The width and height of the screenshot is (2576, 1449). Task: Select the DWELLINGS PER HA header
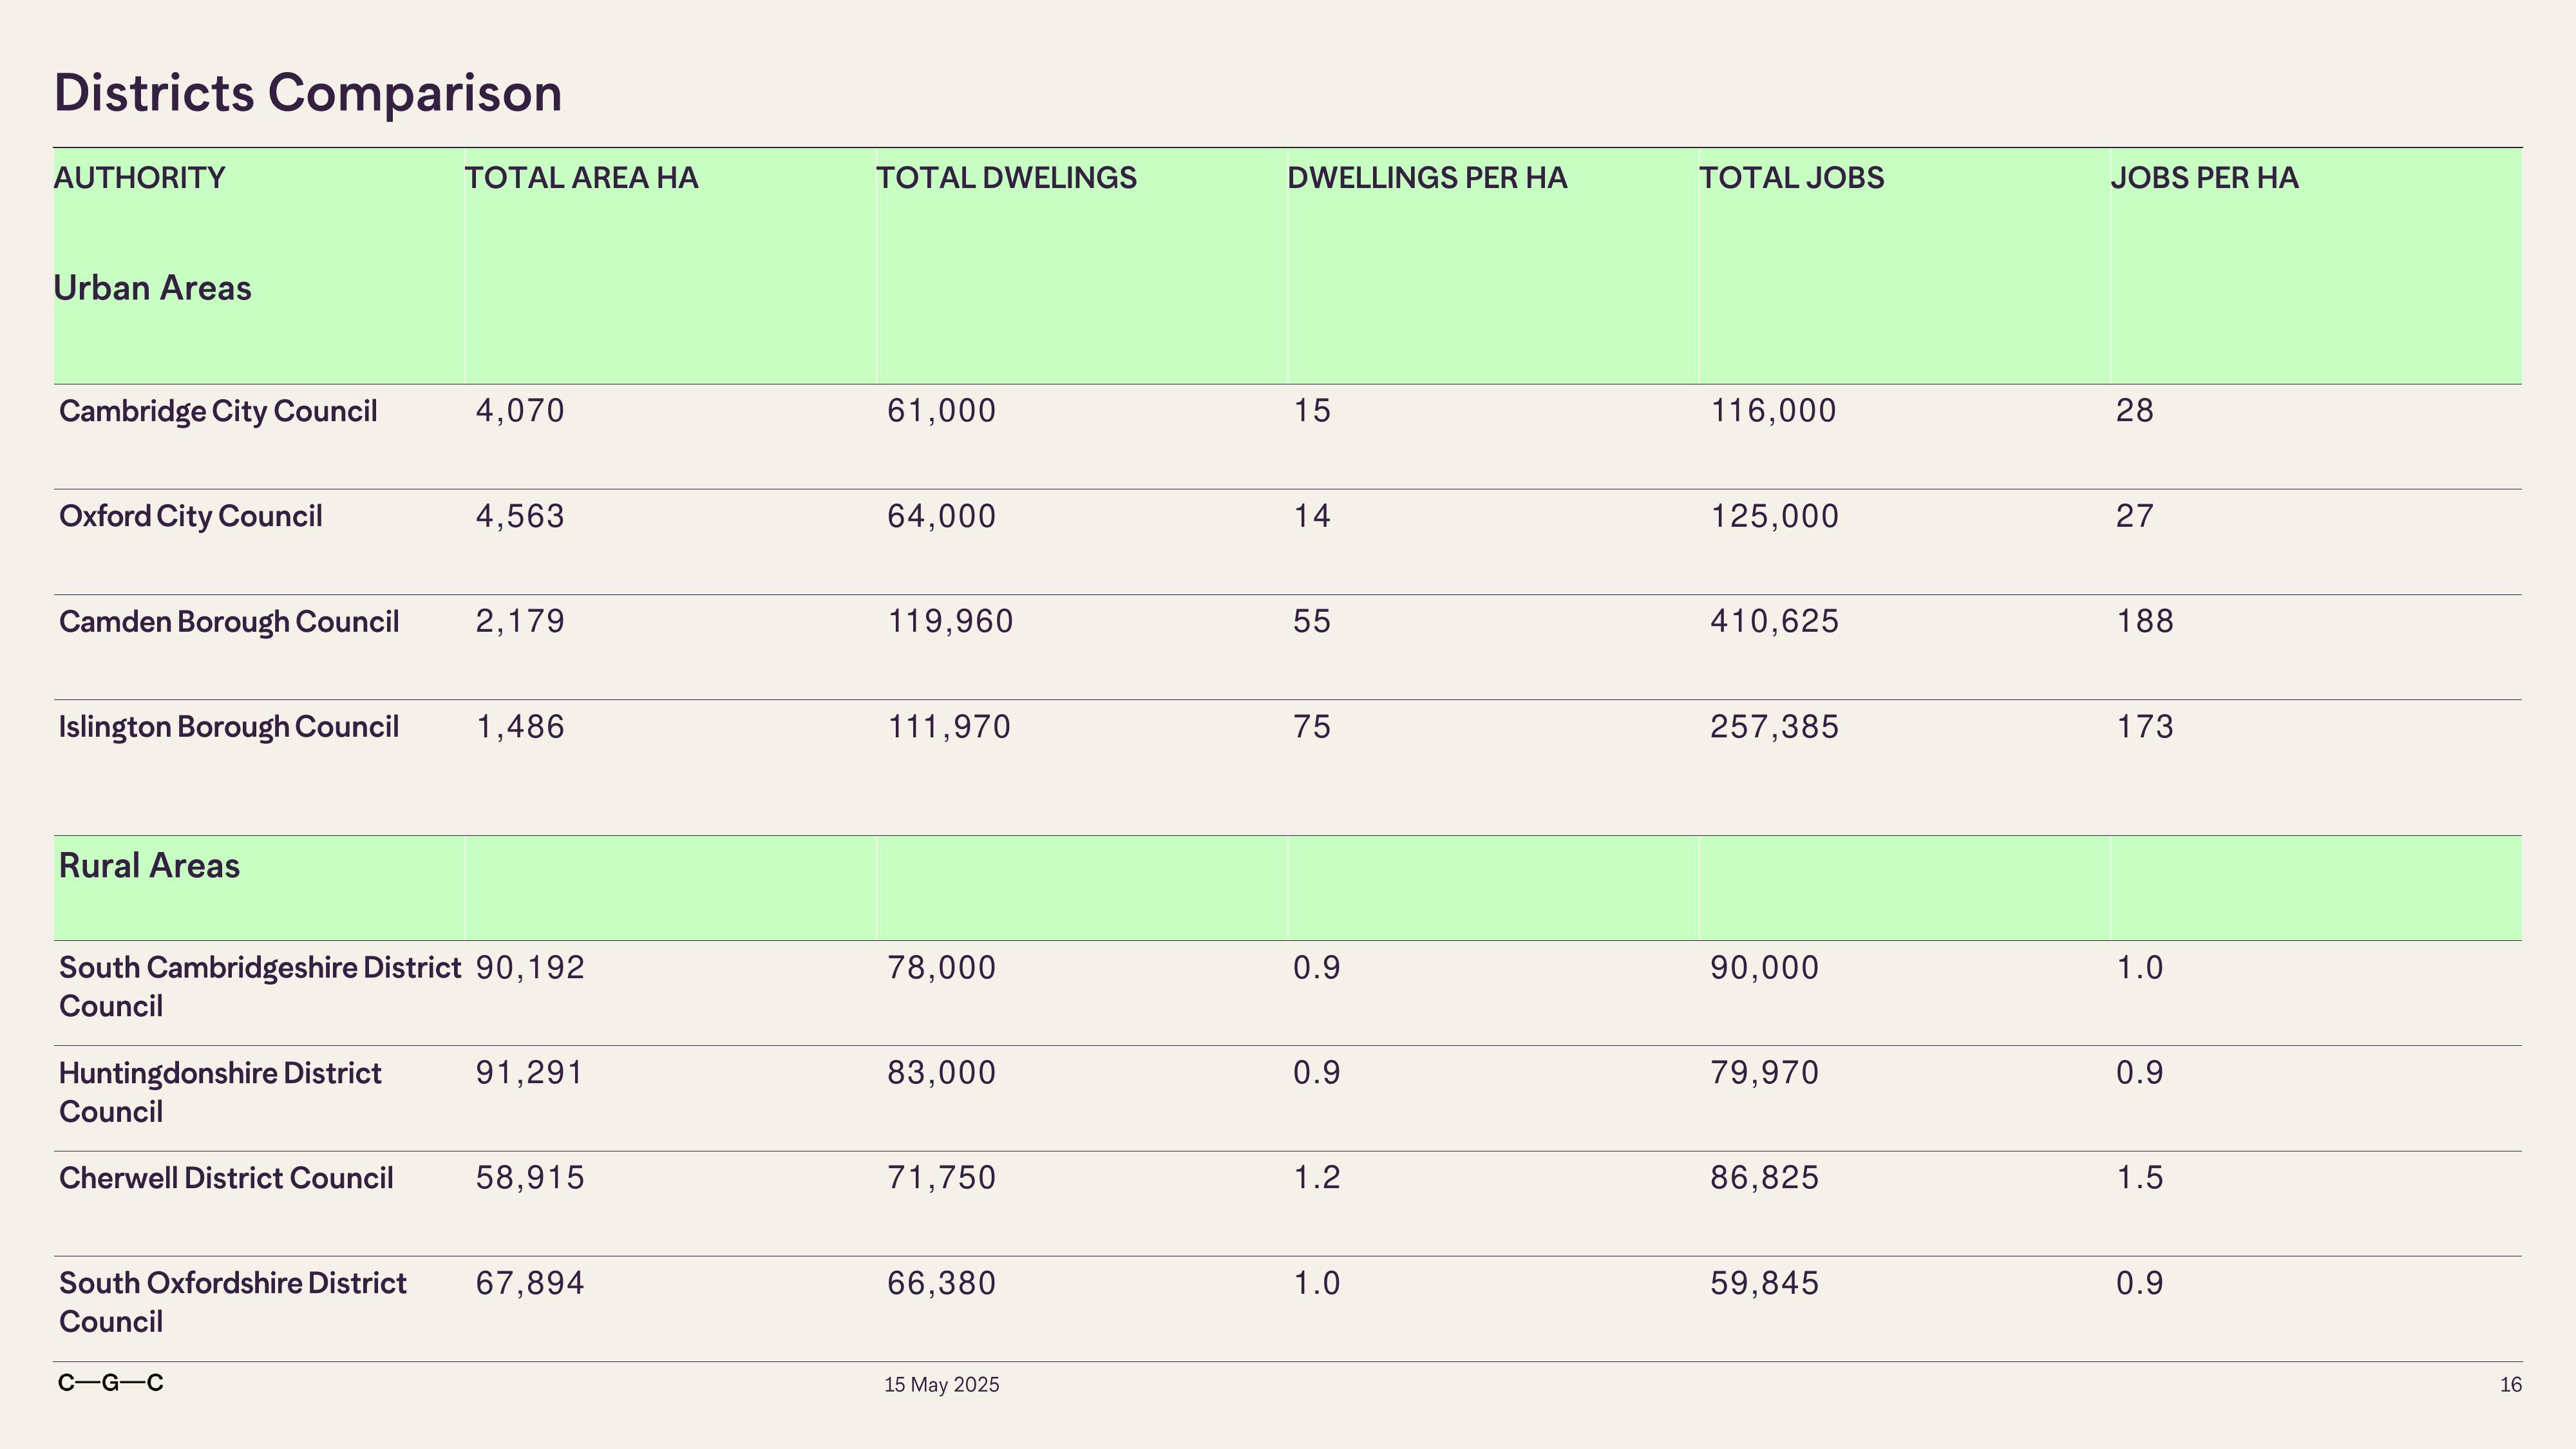[1427, 178]
